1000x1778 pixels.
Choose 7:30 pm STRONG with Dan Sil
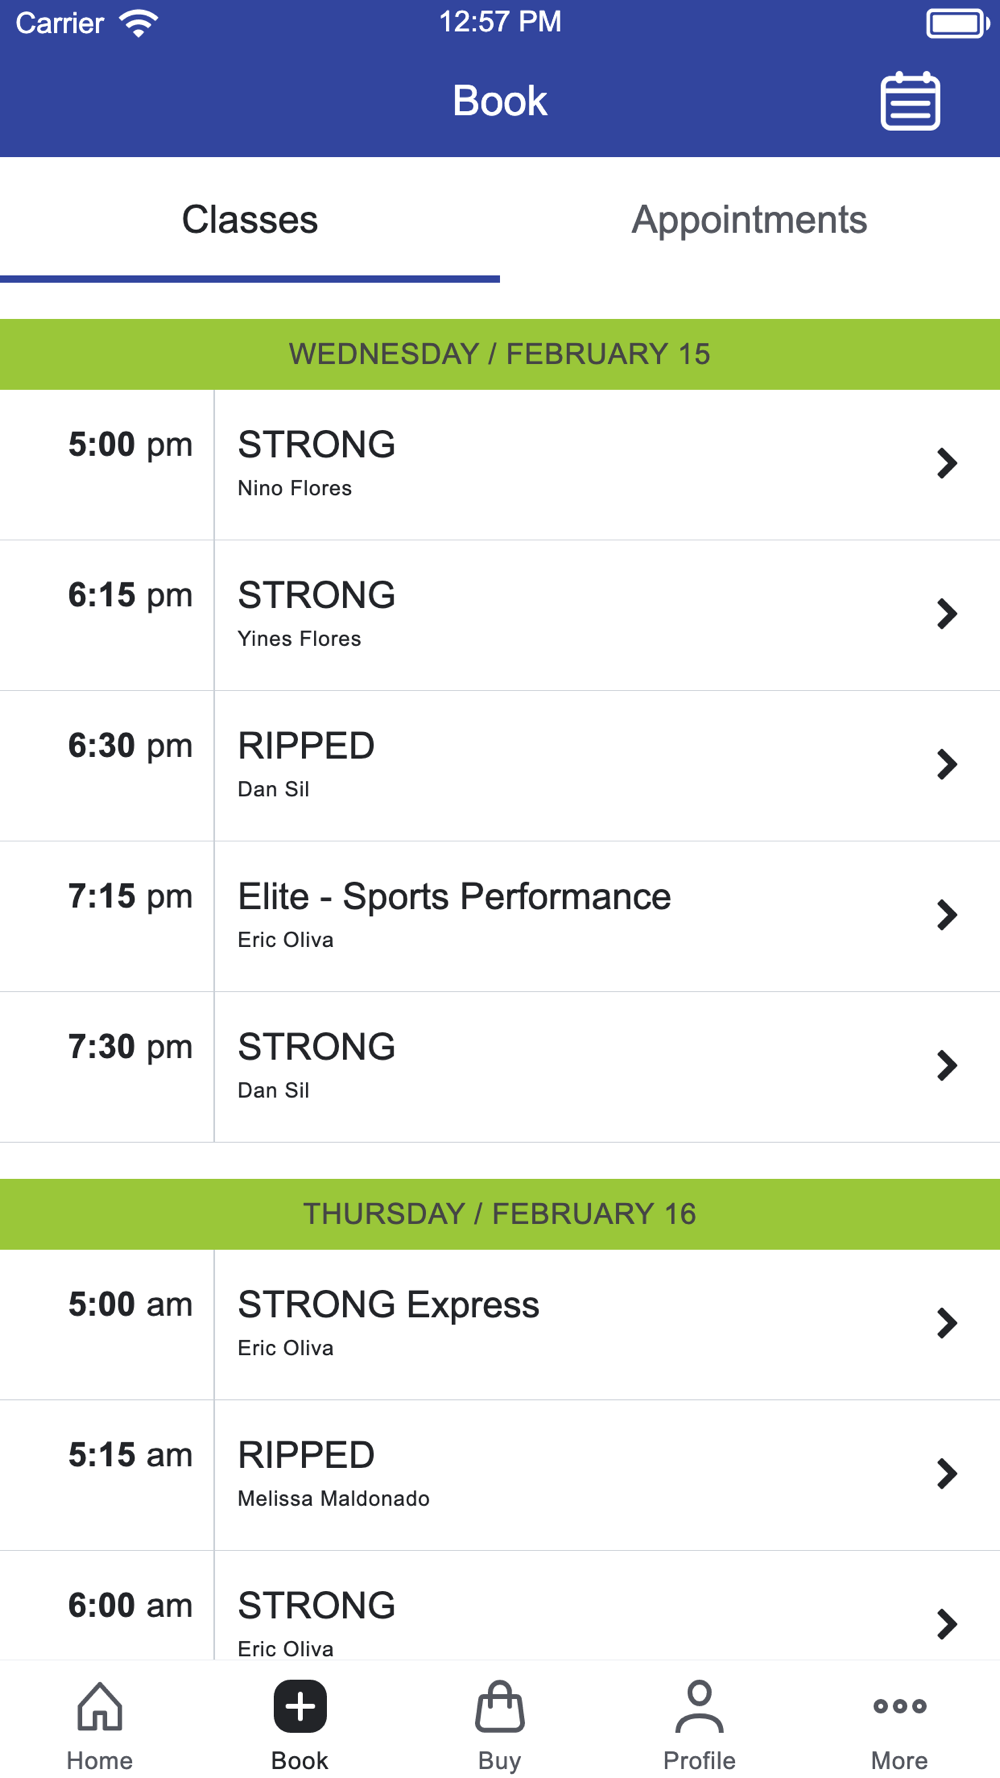pos(500,1067)
